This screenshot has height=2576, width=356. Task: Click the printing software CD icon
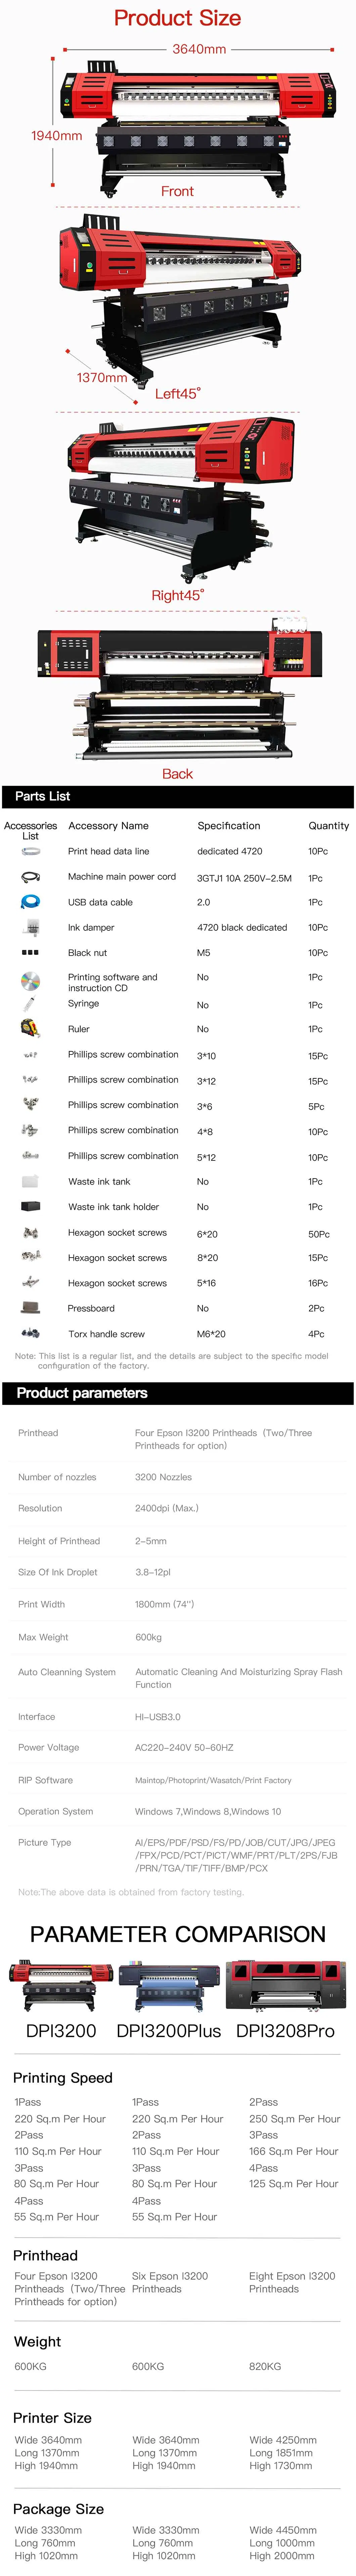(30, 980)
